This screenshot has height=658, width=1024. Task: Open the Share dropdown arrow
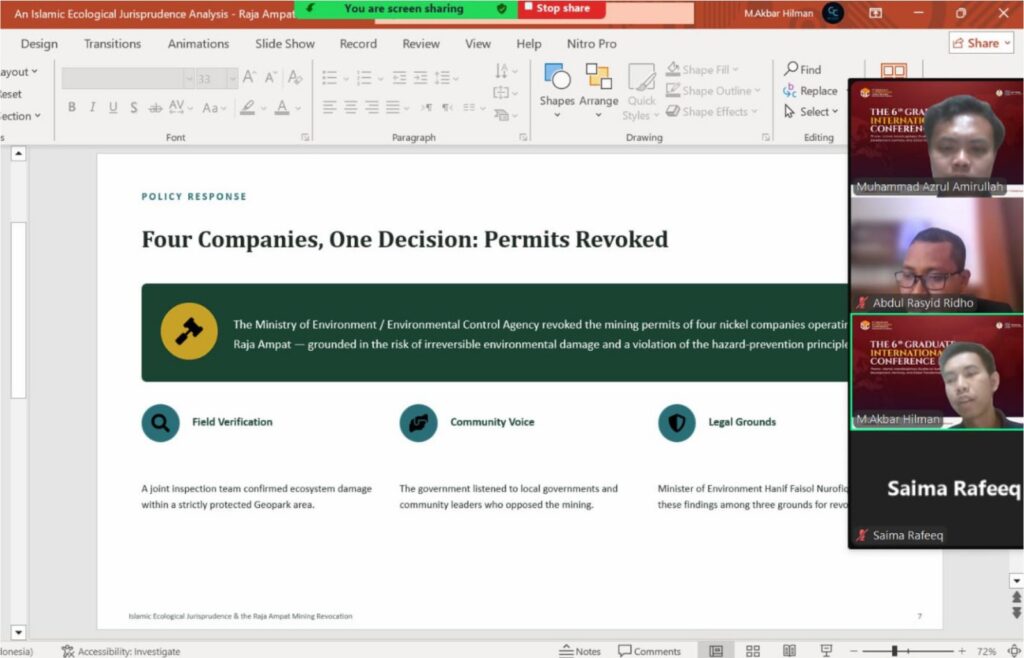[x=1008, y=43]
